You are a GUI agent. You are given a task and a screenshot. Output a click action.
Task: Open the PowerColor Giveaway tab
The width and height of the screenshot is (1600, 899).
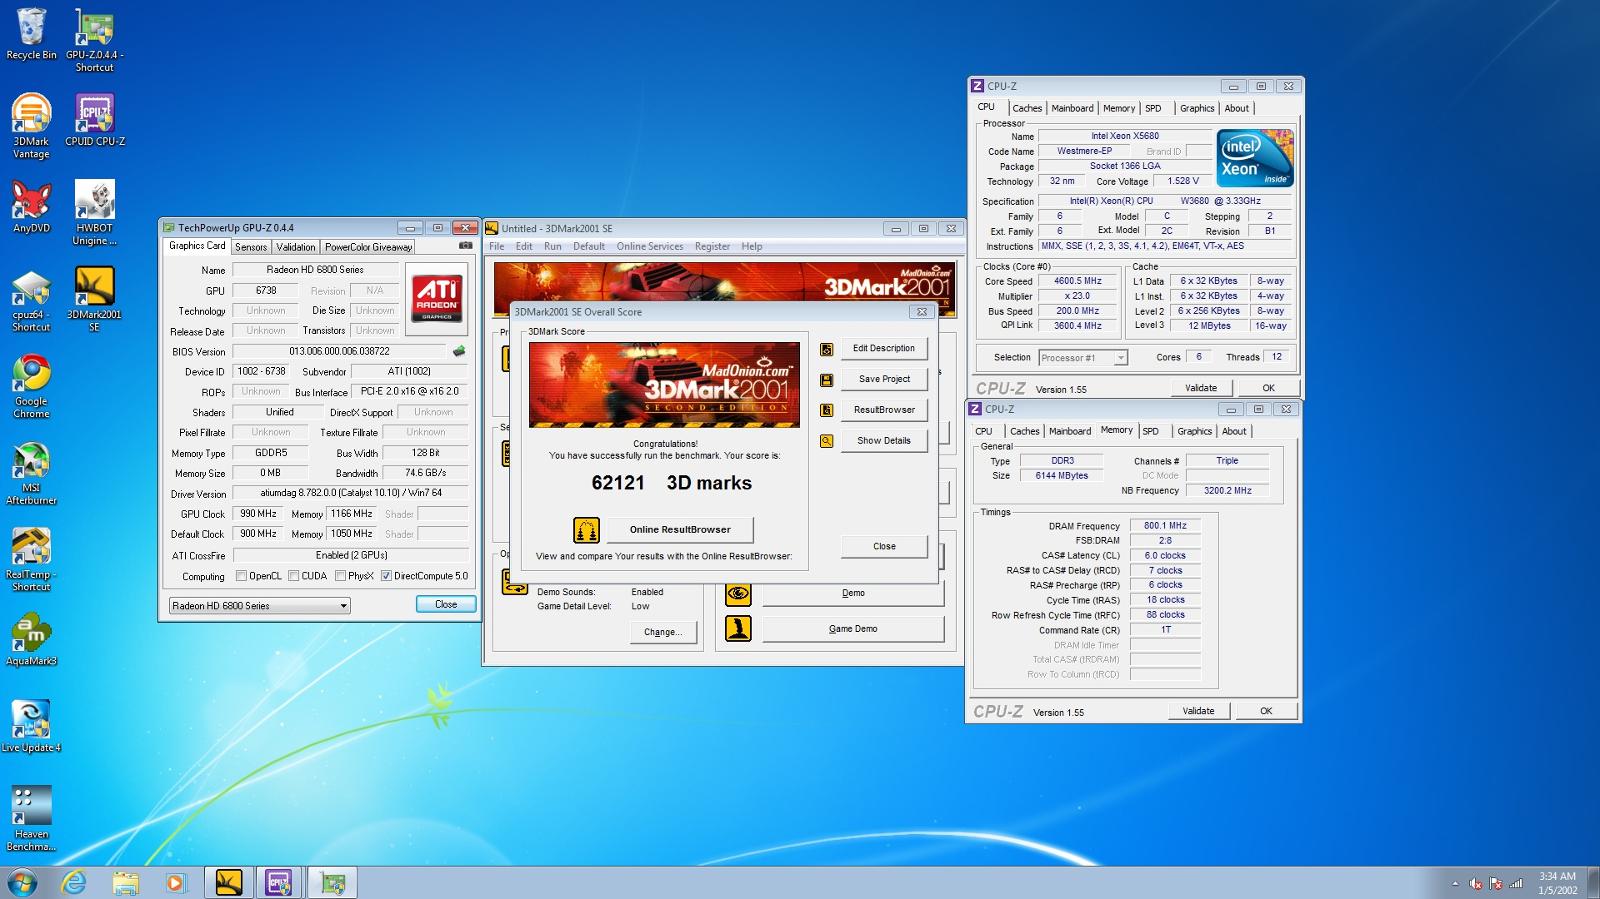368,247
